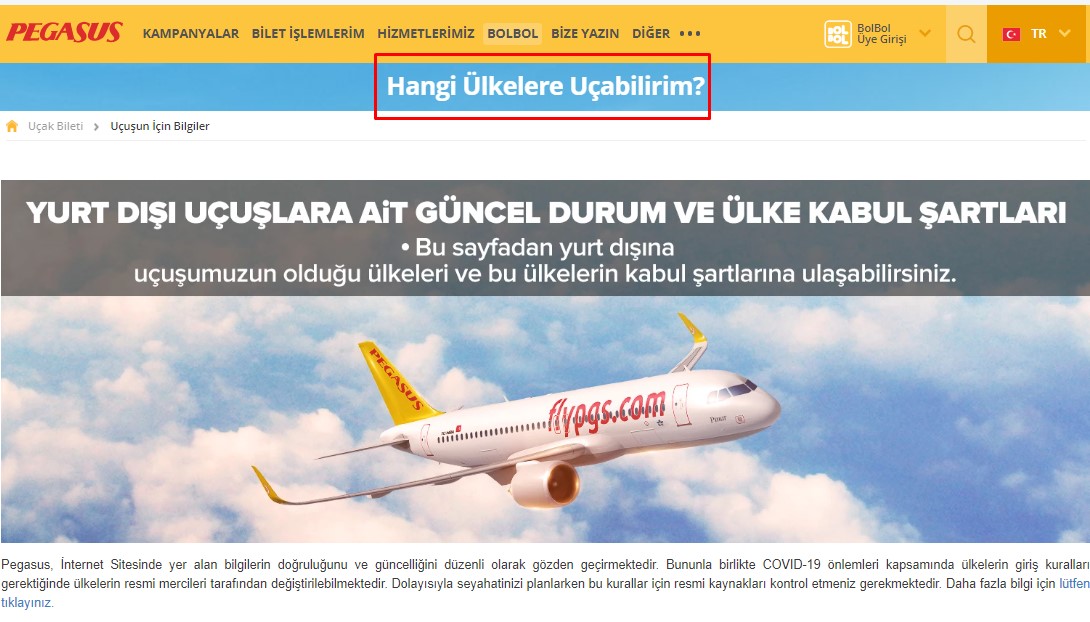Viewport: 1090px width, 622px height.
Task: Open the KAMPANYALAR menu
Action: pyautogui.click(x=190, y=33)
